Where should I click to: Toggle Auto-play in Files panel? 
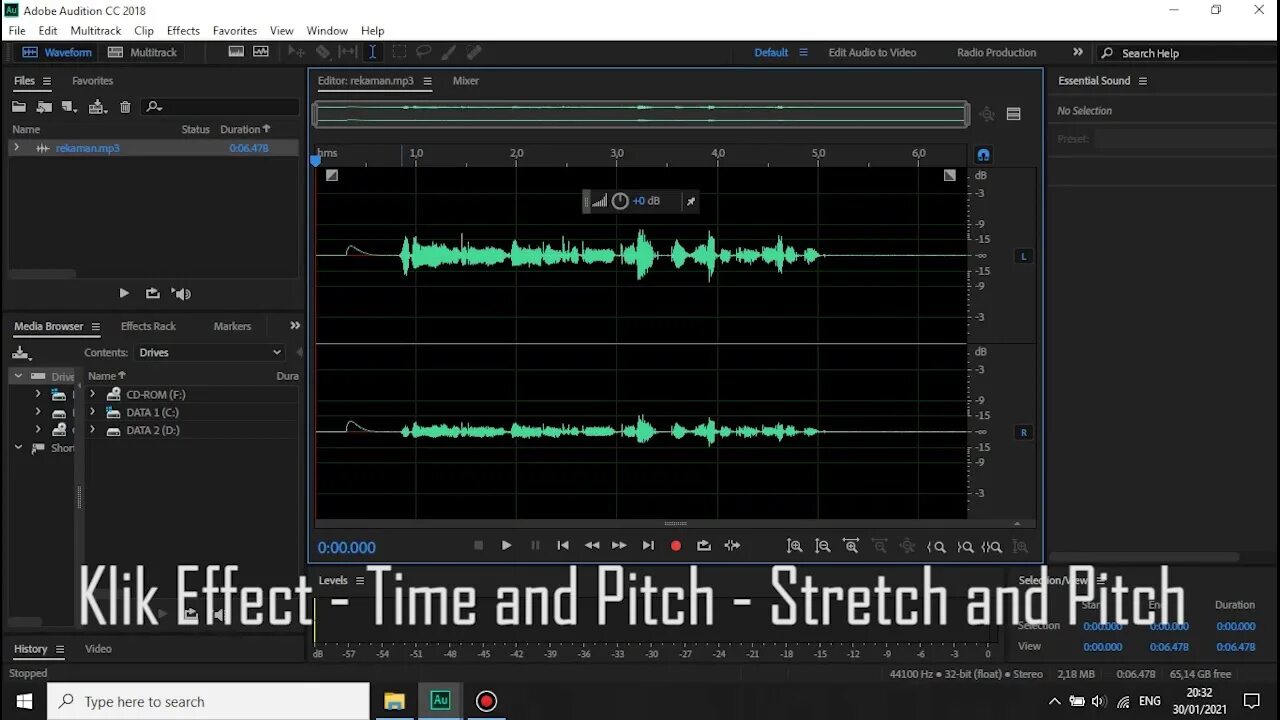point(181,293)
